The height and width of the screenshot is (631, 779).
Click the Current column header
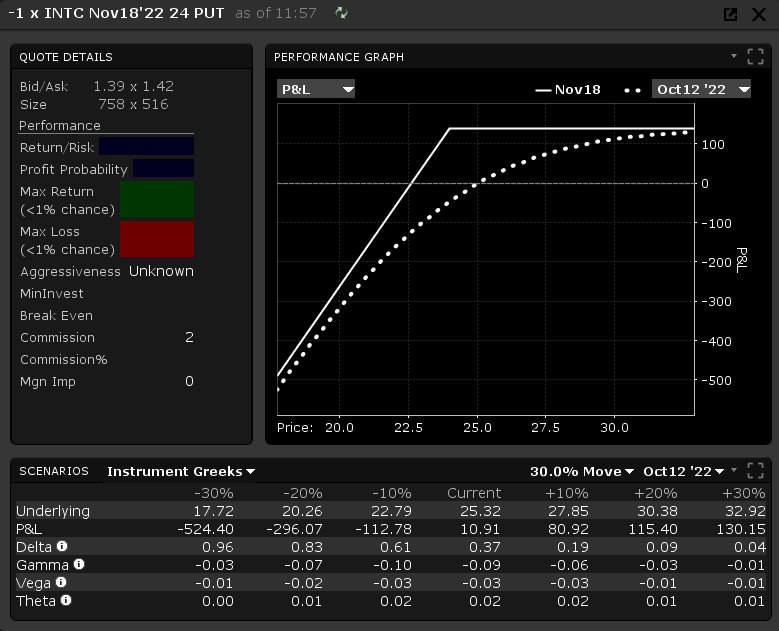click(x=474, y=493)
